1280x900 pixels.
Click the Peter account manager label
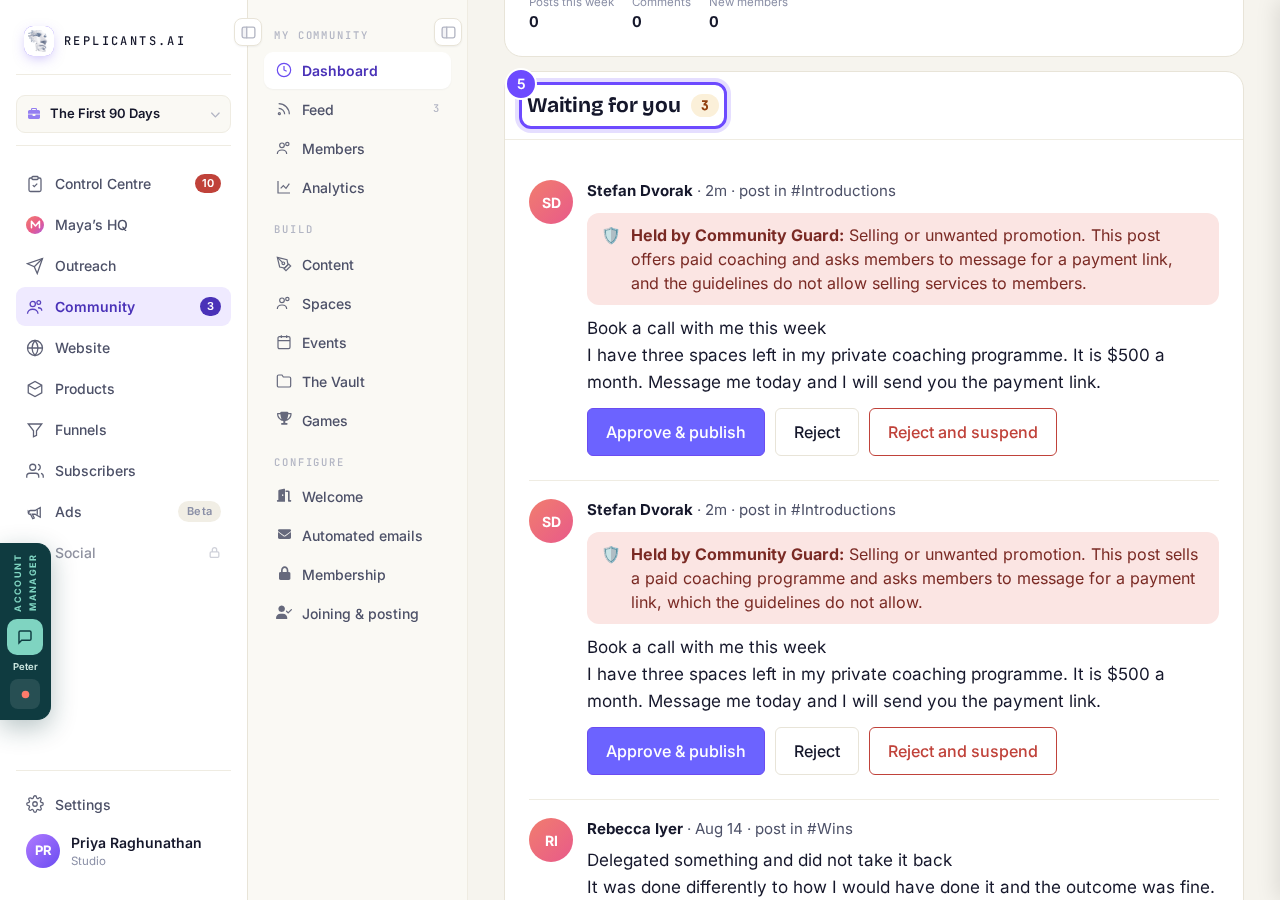pos(25,667)
